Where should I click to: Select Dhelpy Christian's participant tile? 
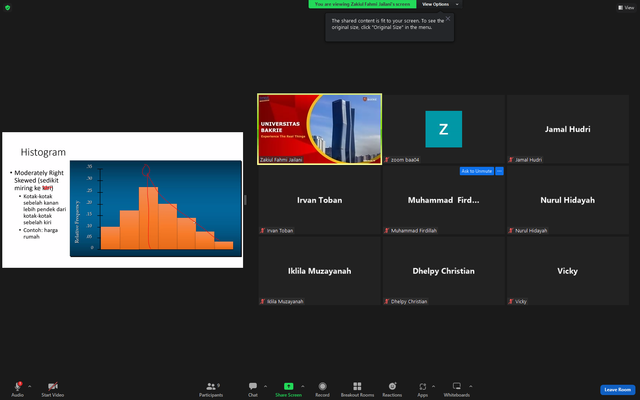pyautogui.click(x=444, y=271)
